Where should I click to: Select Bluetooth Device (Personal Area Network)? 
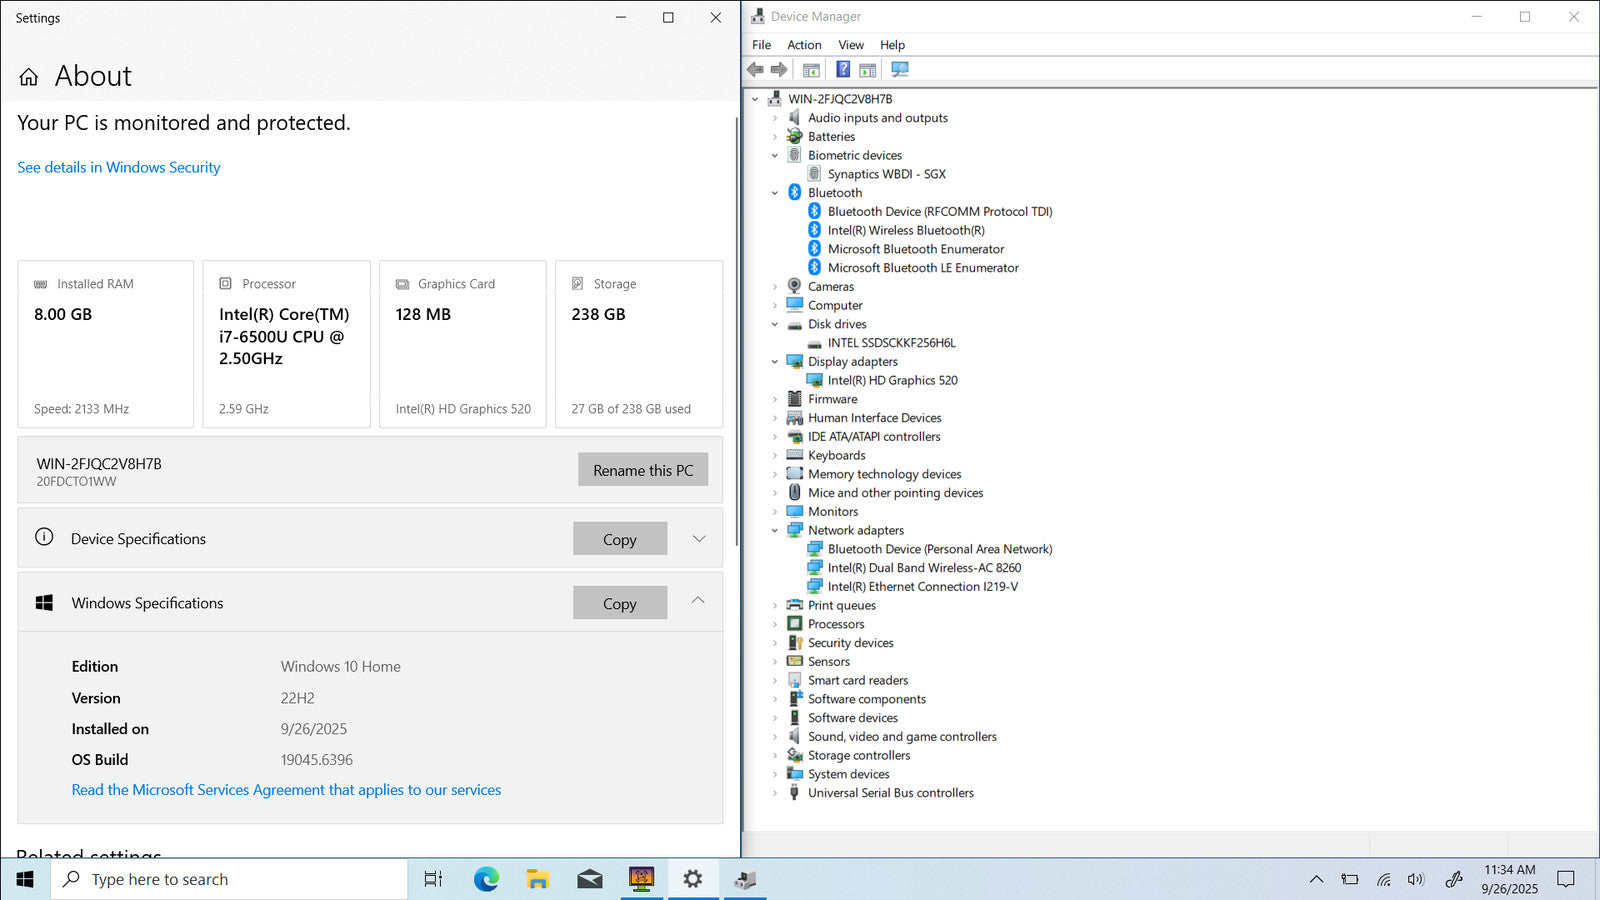[940, 549]
